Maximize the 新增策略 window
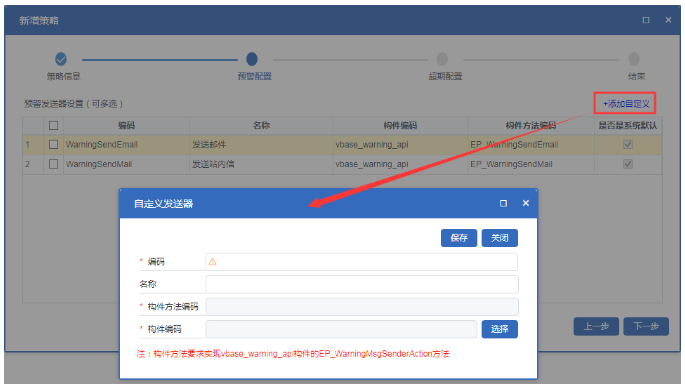Screen dimensions: 685x388 [x=646, y=20]
